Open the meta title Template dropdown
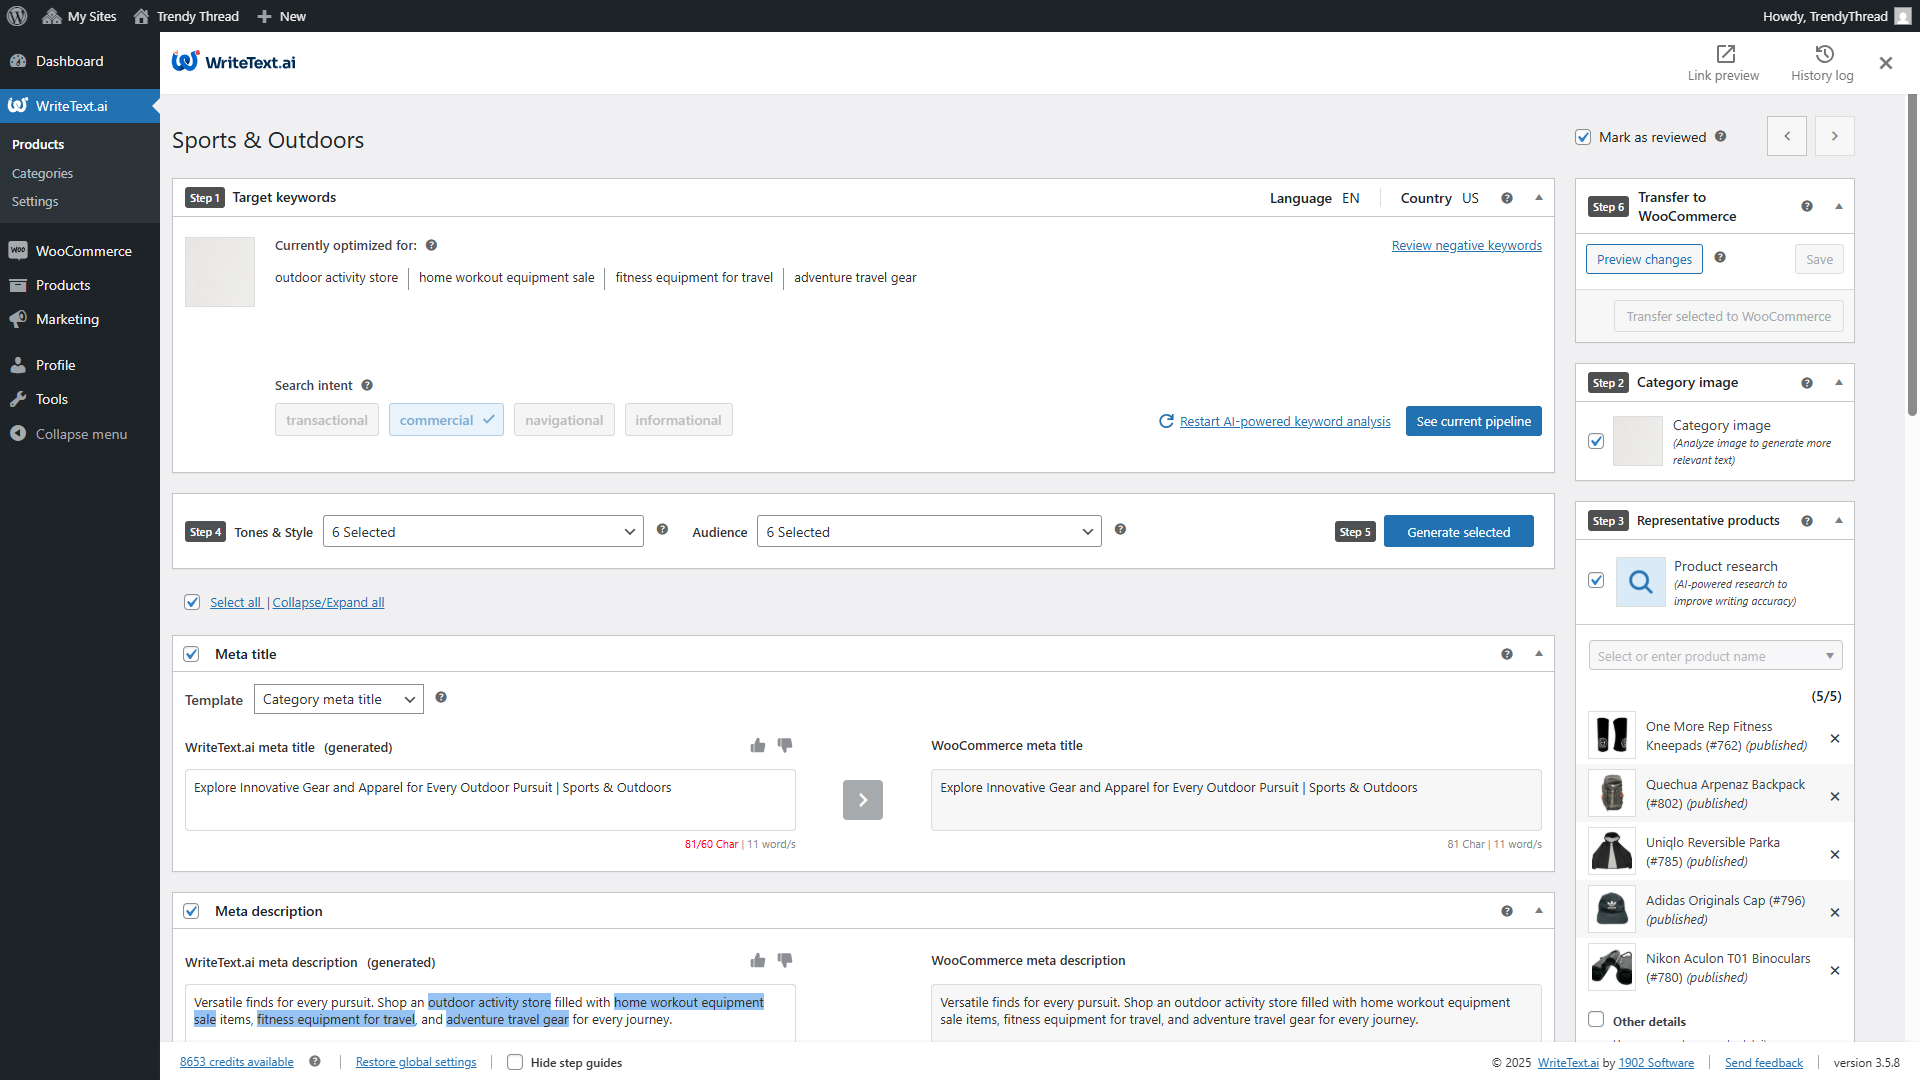Screen dimensions: 1920x1080 [338, 698]
